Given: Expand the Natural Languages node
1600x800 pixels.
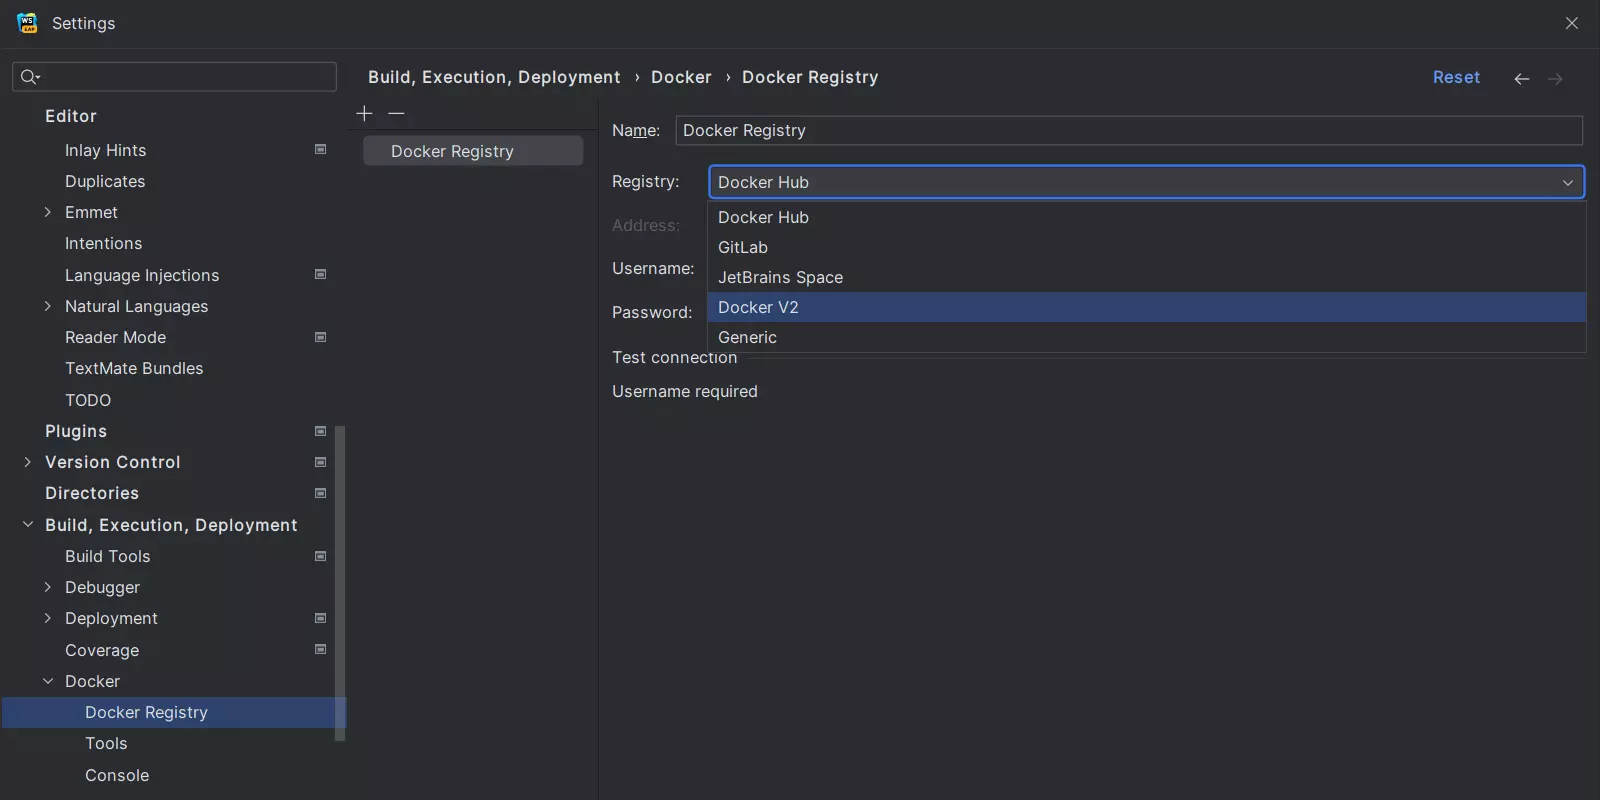Looking at the screenshot, I should [48, 306].
